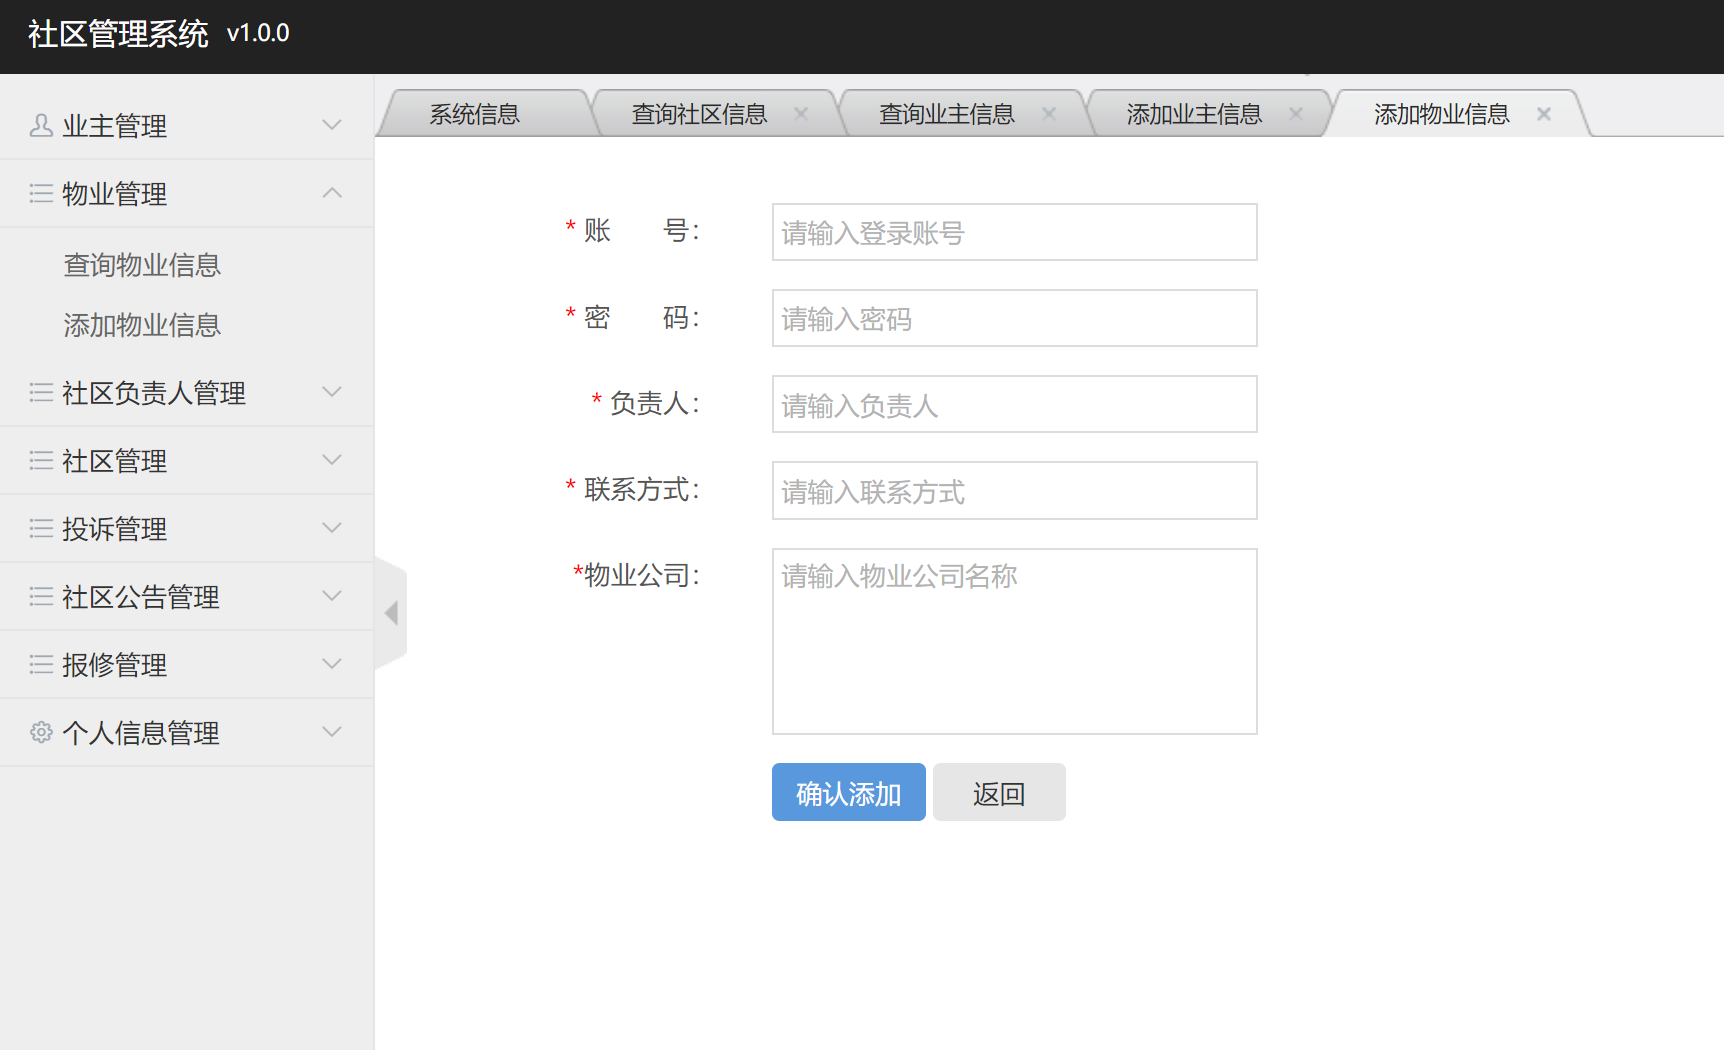Click the list icon next to 社区公告管理
Image resolution: width=1724 pixels, height=1050 pixels.
[41, 596]
